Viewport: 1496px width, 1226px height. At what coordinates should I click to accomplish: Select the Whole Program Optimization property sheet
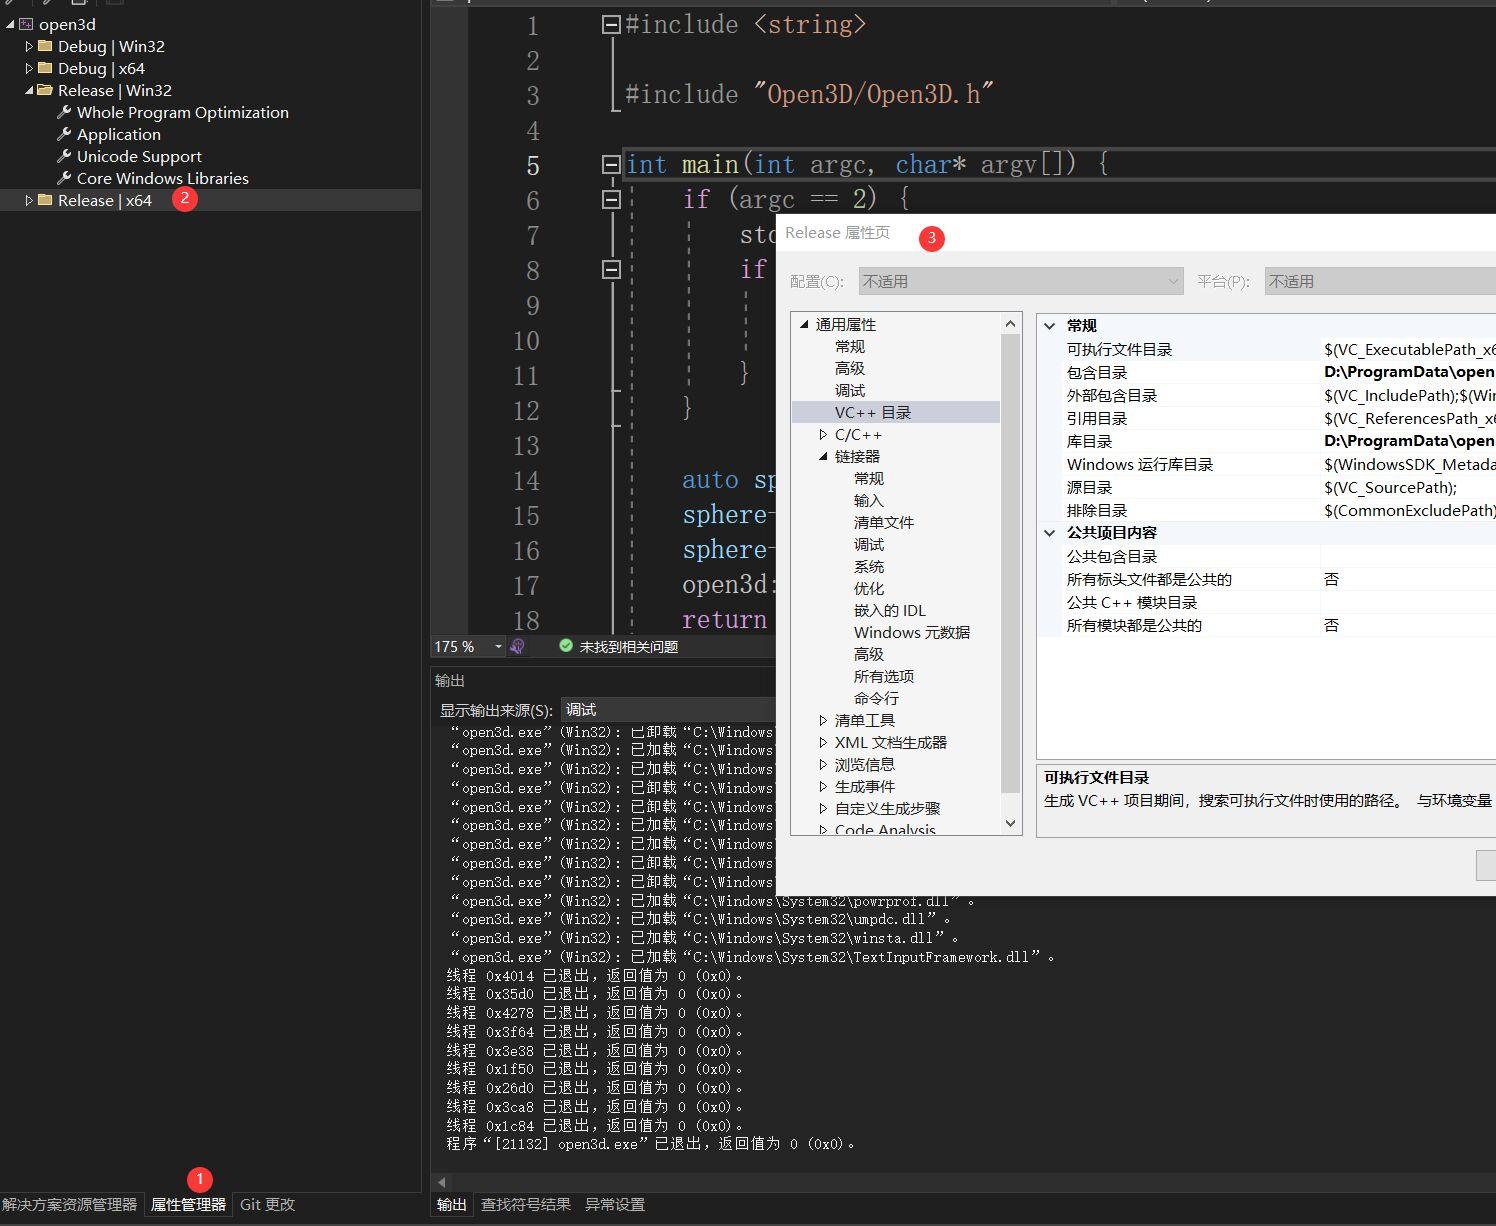(183, 112)
